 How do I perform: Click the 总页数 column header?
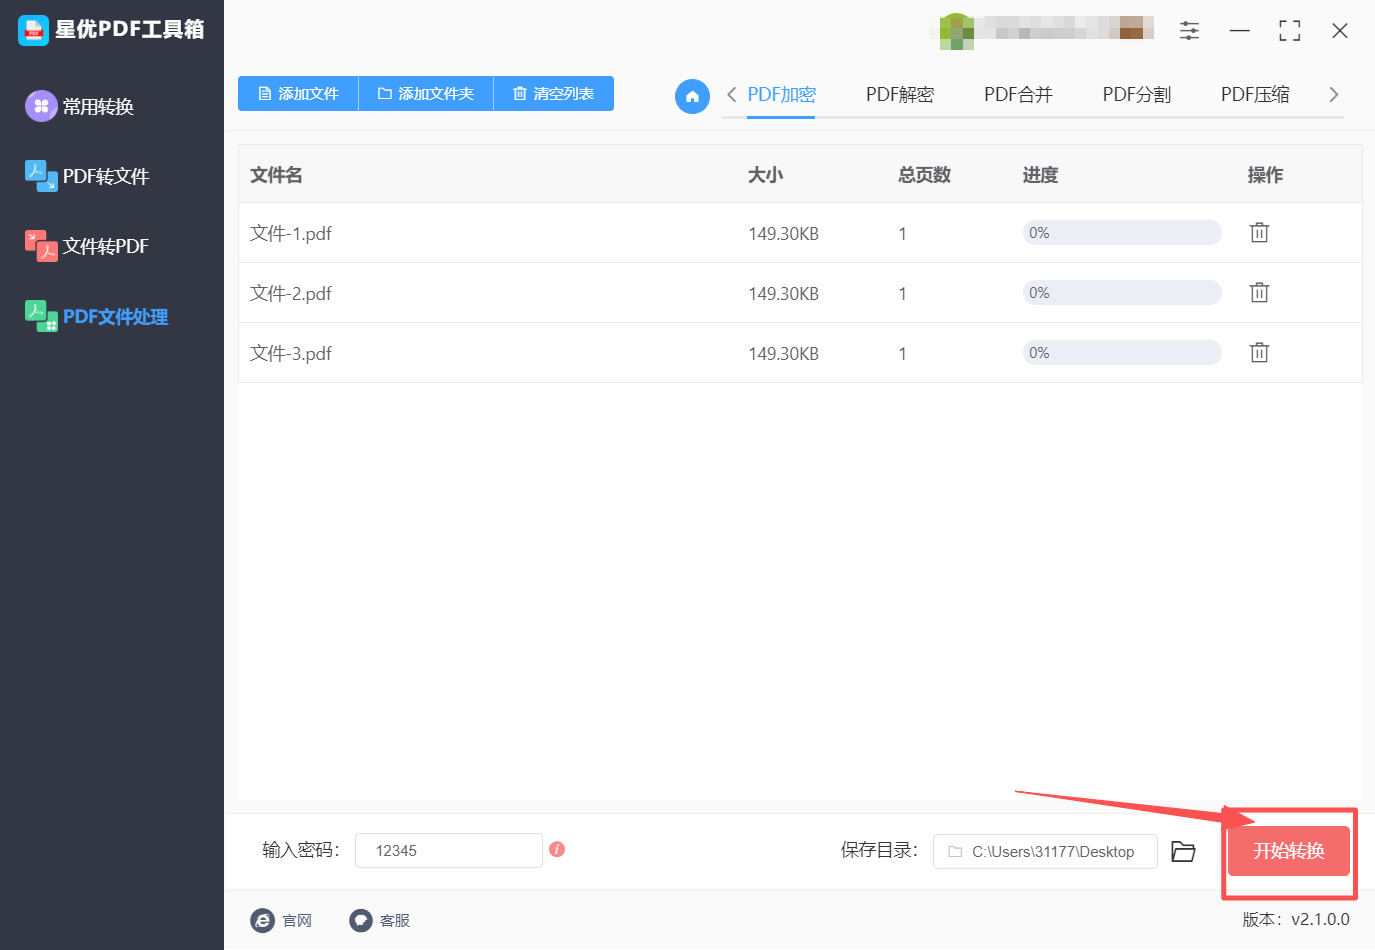(x=924, y=175)
